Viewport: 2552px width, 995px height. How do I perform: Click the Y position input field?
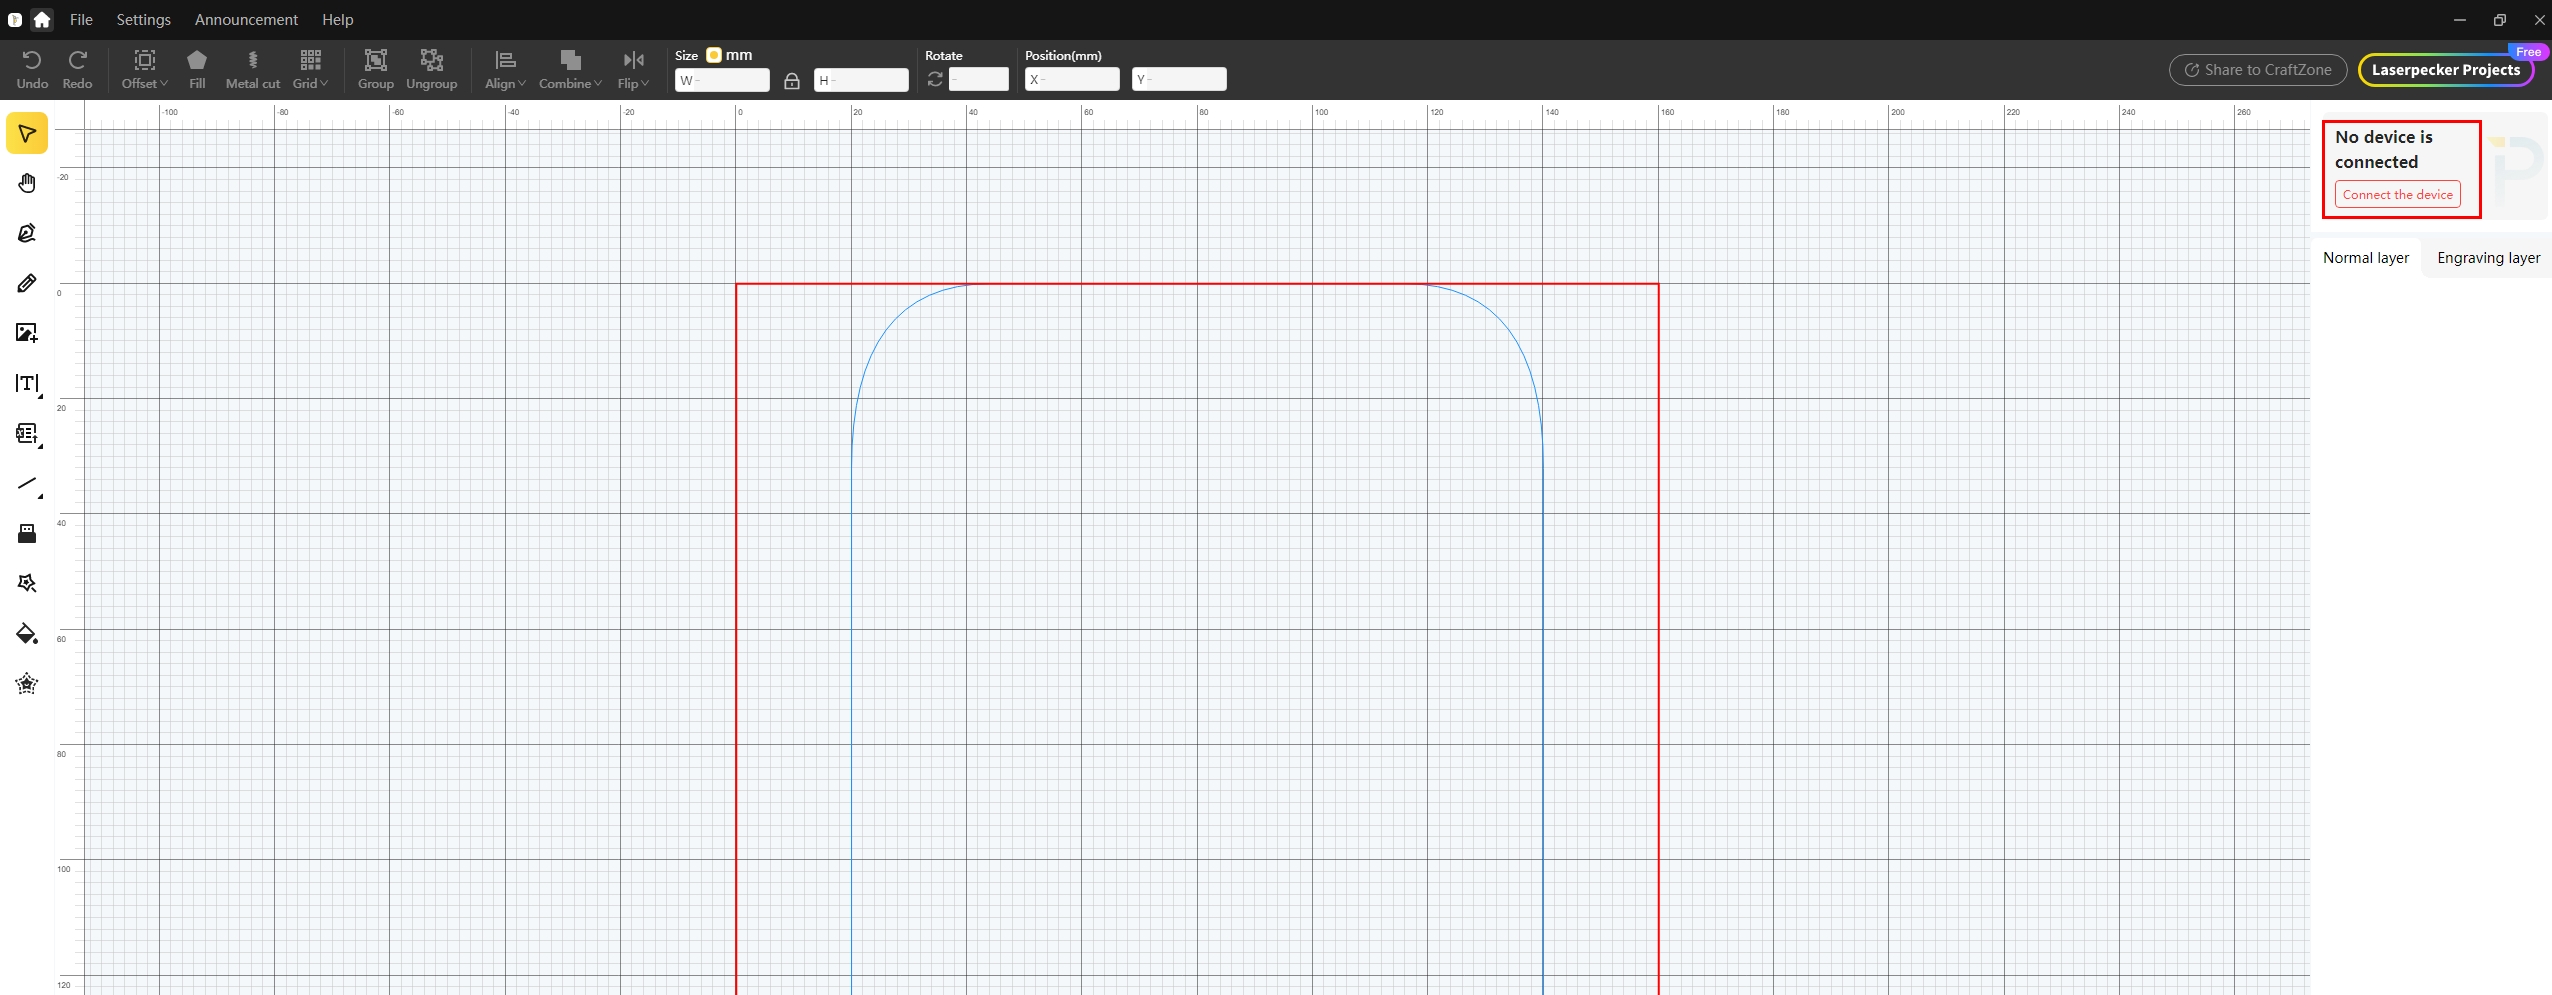click(1179, 79)
